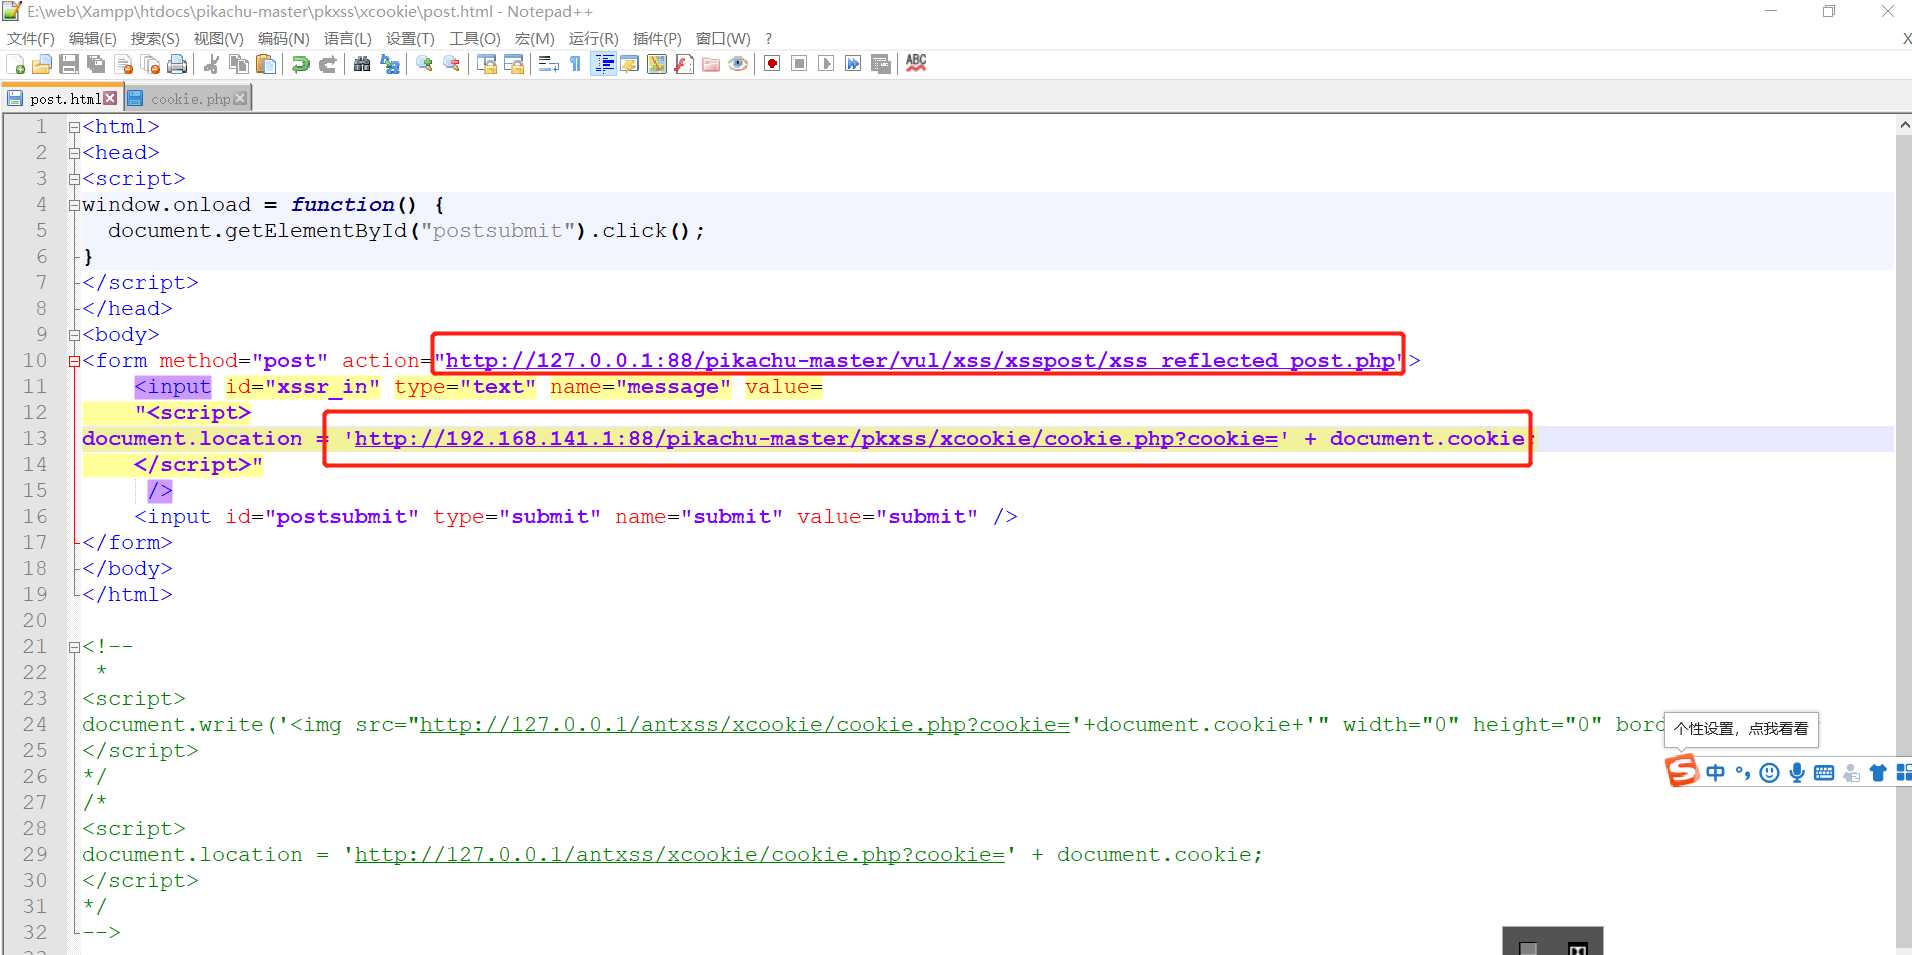This screenshot has height=955, width=1912.
Task: Click the Stop recording macro icon
Action: 799,64
